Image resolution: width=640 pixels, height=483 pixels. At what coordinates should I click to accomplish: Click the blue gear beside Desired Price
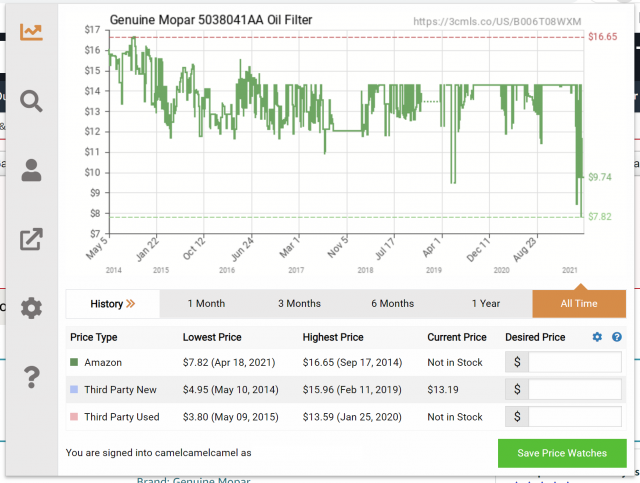tap(598, 338)
